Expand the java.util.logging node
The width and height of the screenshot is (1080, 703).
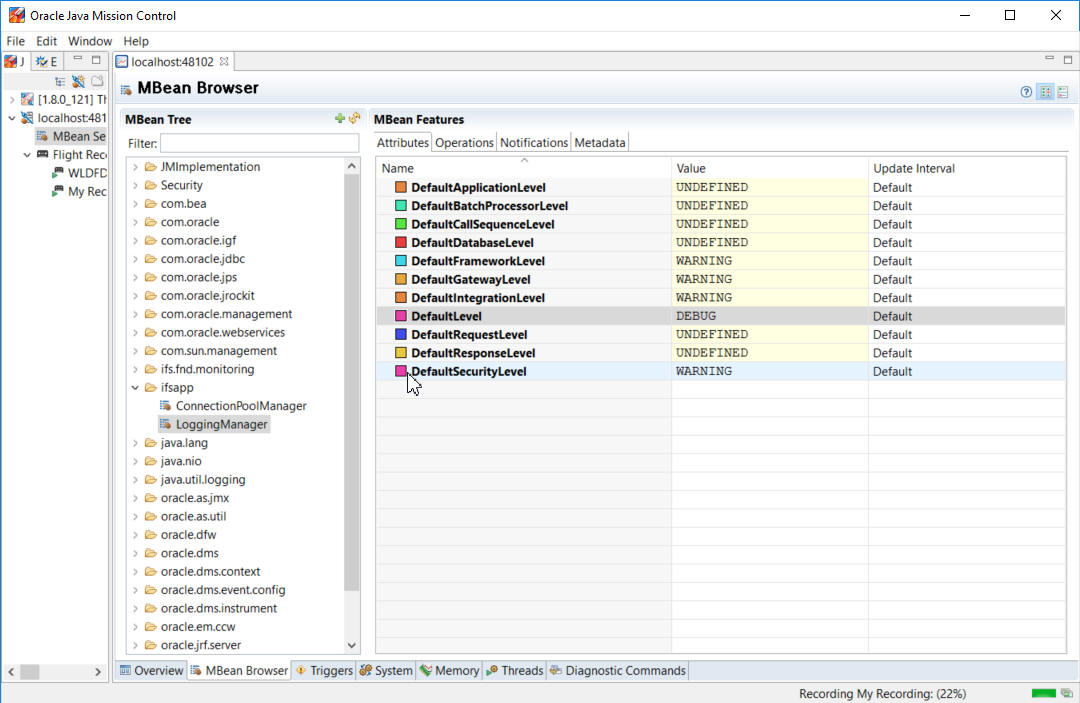(136, 479)
